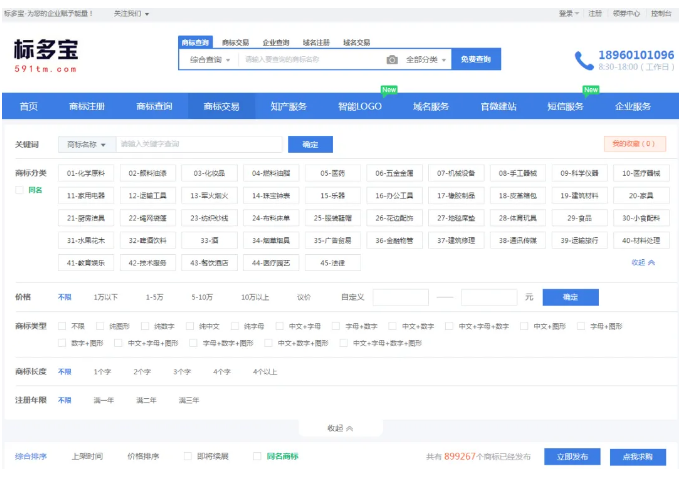Open the 商标名称 keyword type dropdown
694x487 pixels.
tap(87, 144)
